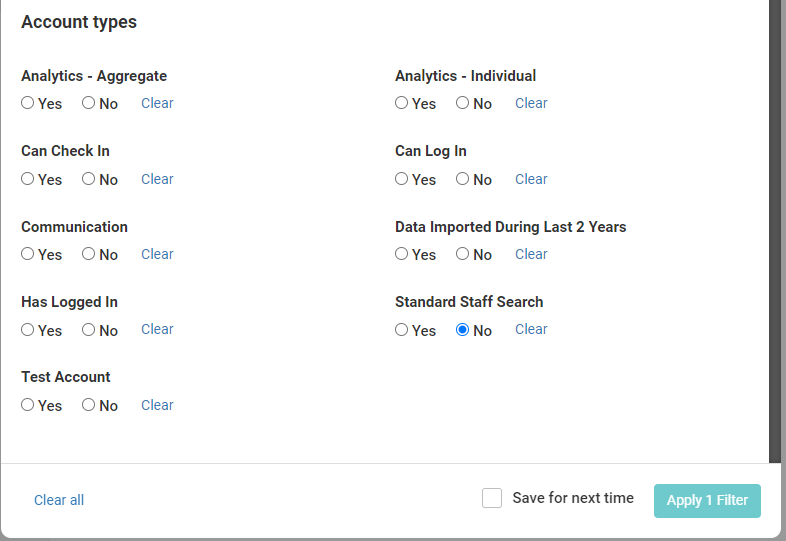
Task: Select Yes for Communication
Action: click(28, 254)
